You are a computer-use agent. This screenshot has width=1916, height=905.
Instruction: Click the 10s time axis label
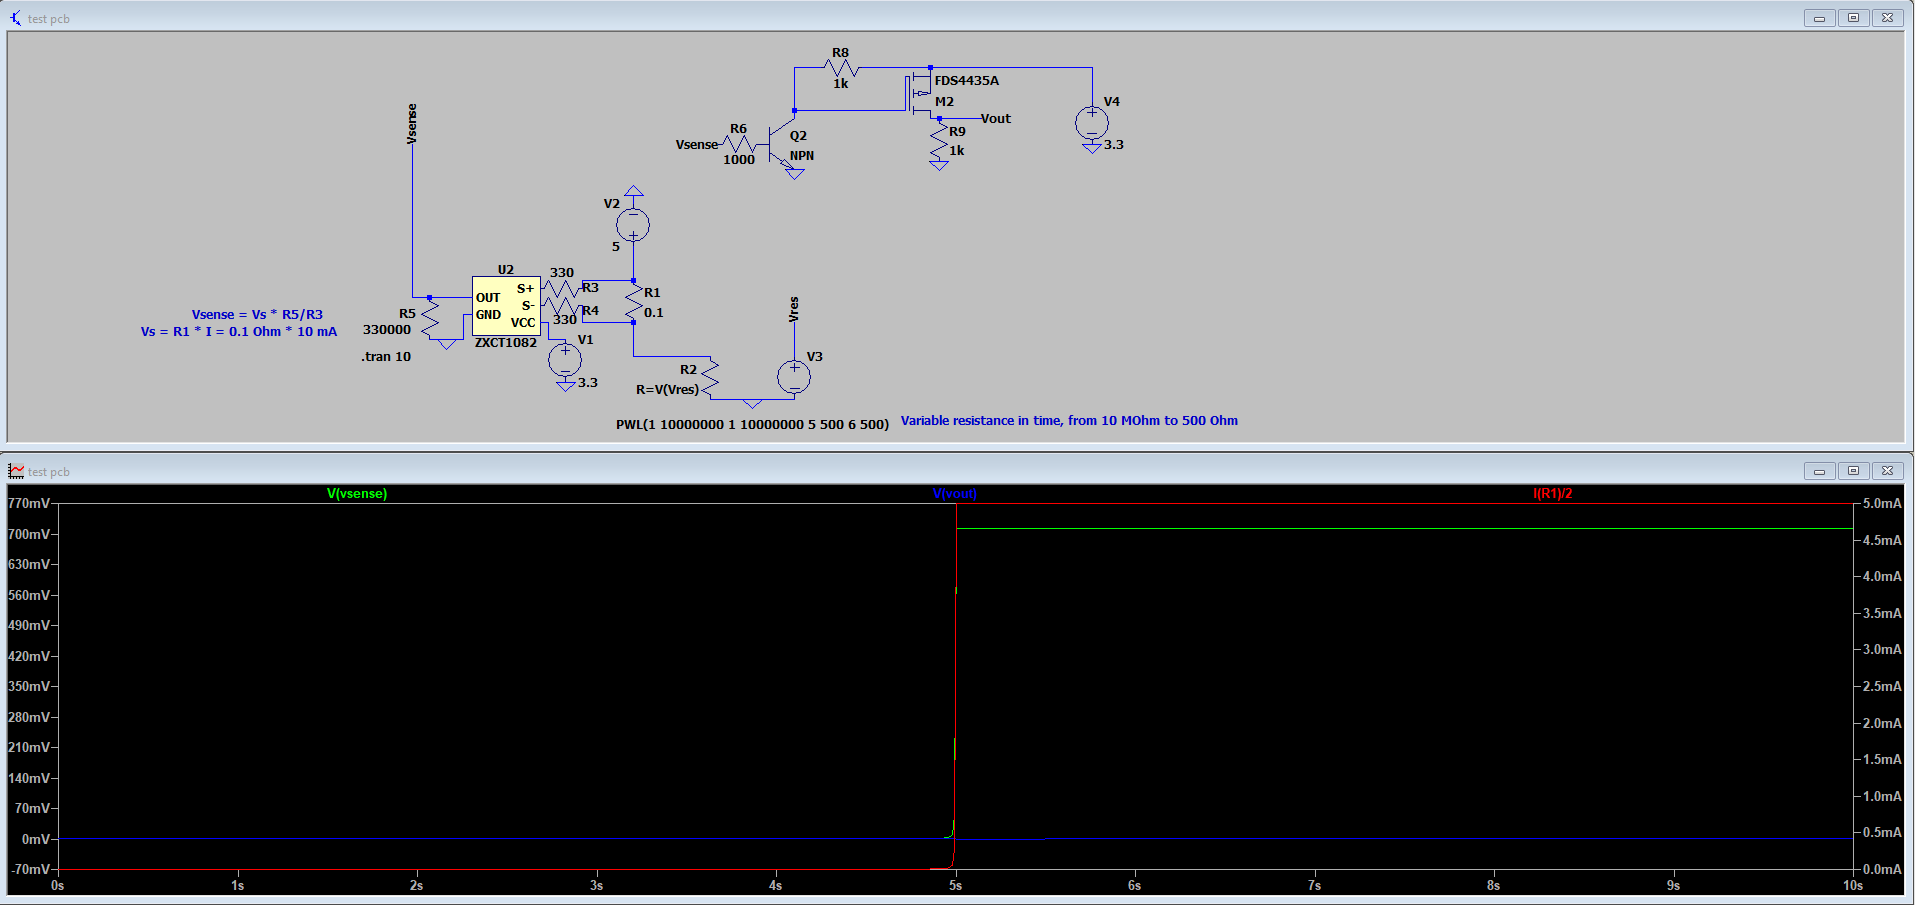click(1852, 886)
